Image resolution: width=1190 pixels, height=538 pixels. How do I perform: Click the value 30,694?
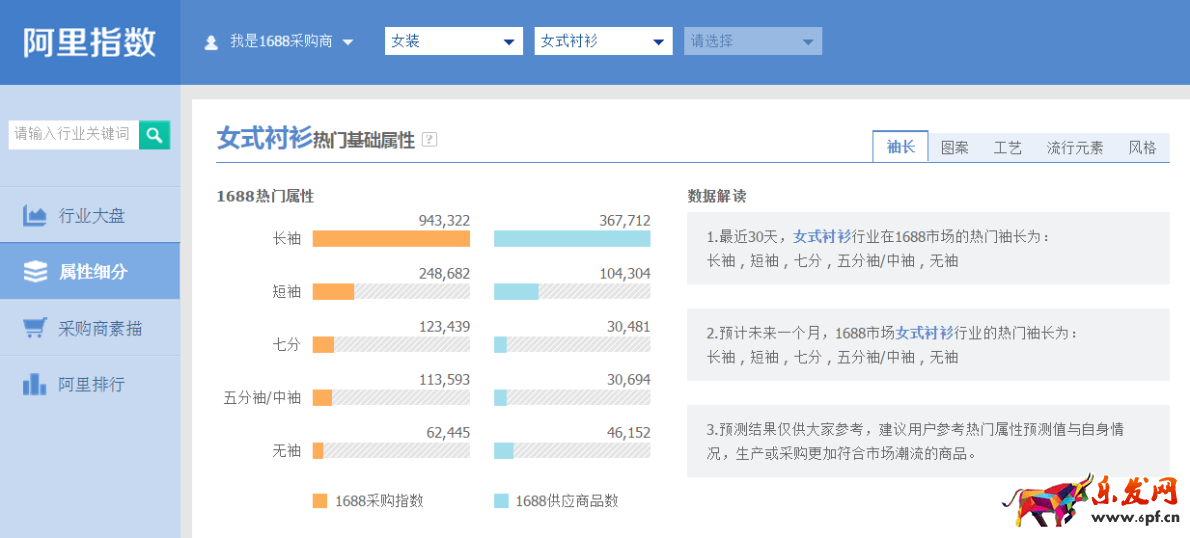[x=628, y=379]
